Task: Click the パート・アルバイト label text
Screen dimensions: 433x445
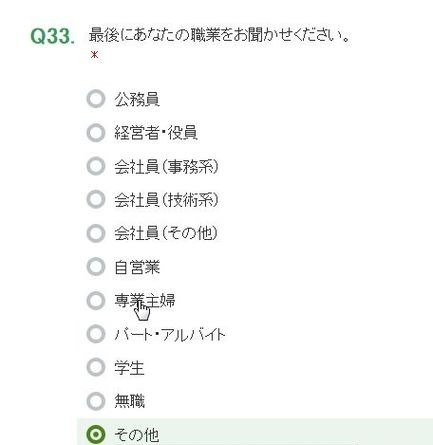Action: [x=170, y=334]
